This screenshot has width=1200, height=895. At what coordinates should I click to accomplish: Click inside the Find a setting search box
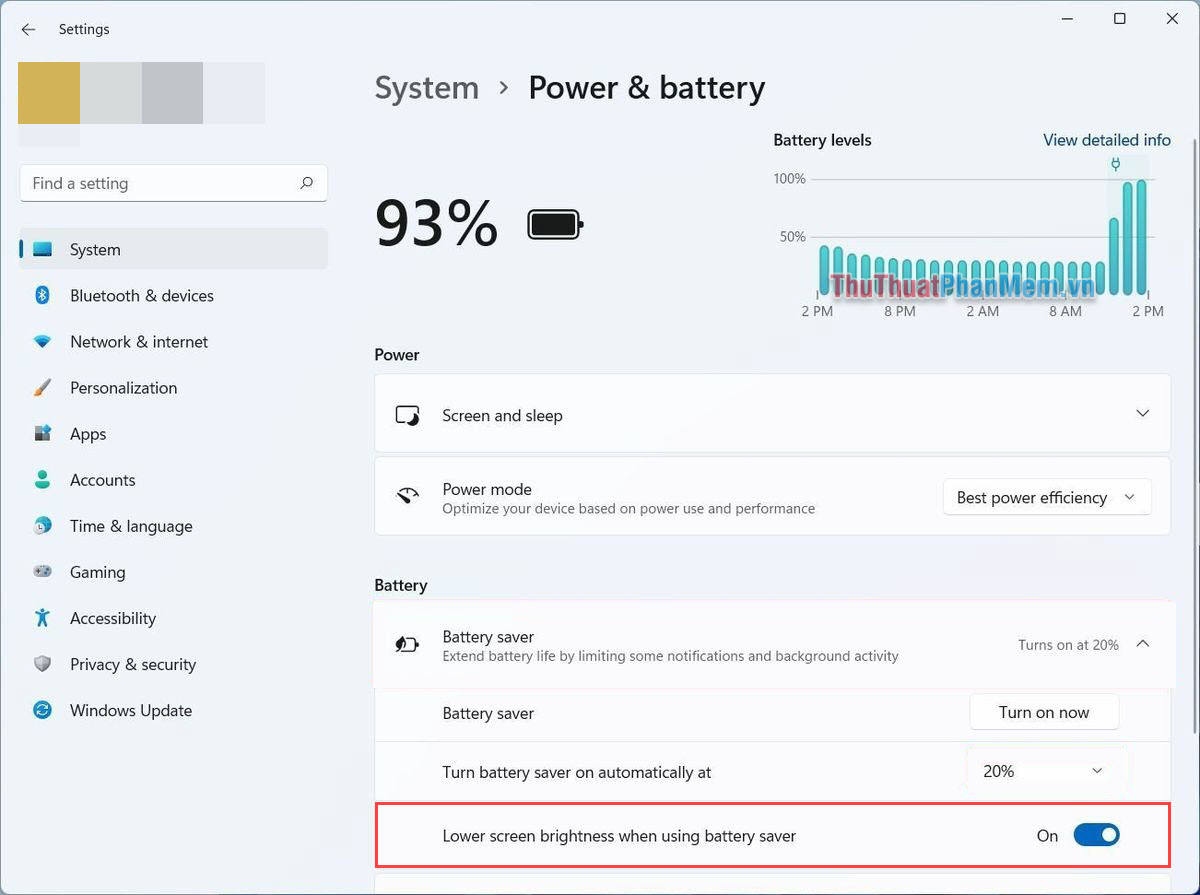coord(160,183)
